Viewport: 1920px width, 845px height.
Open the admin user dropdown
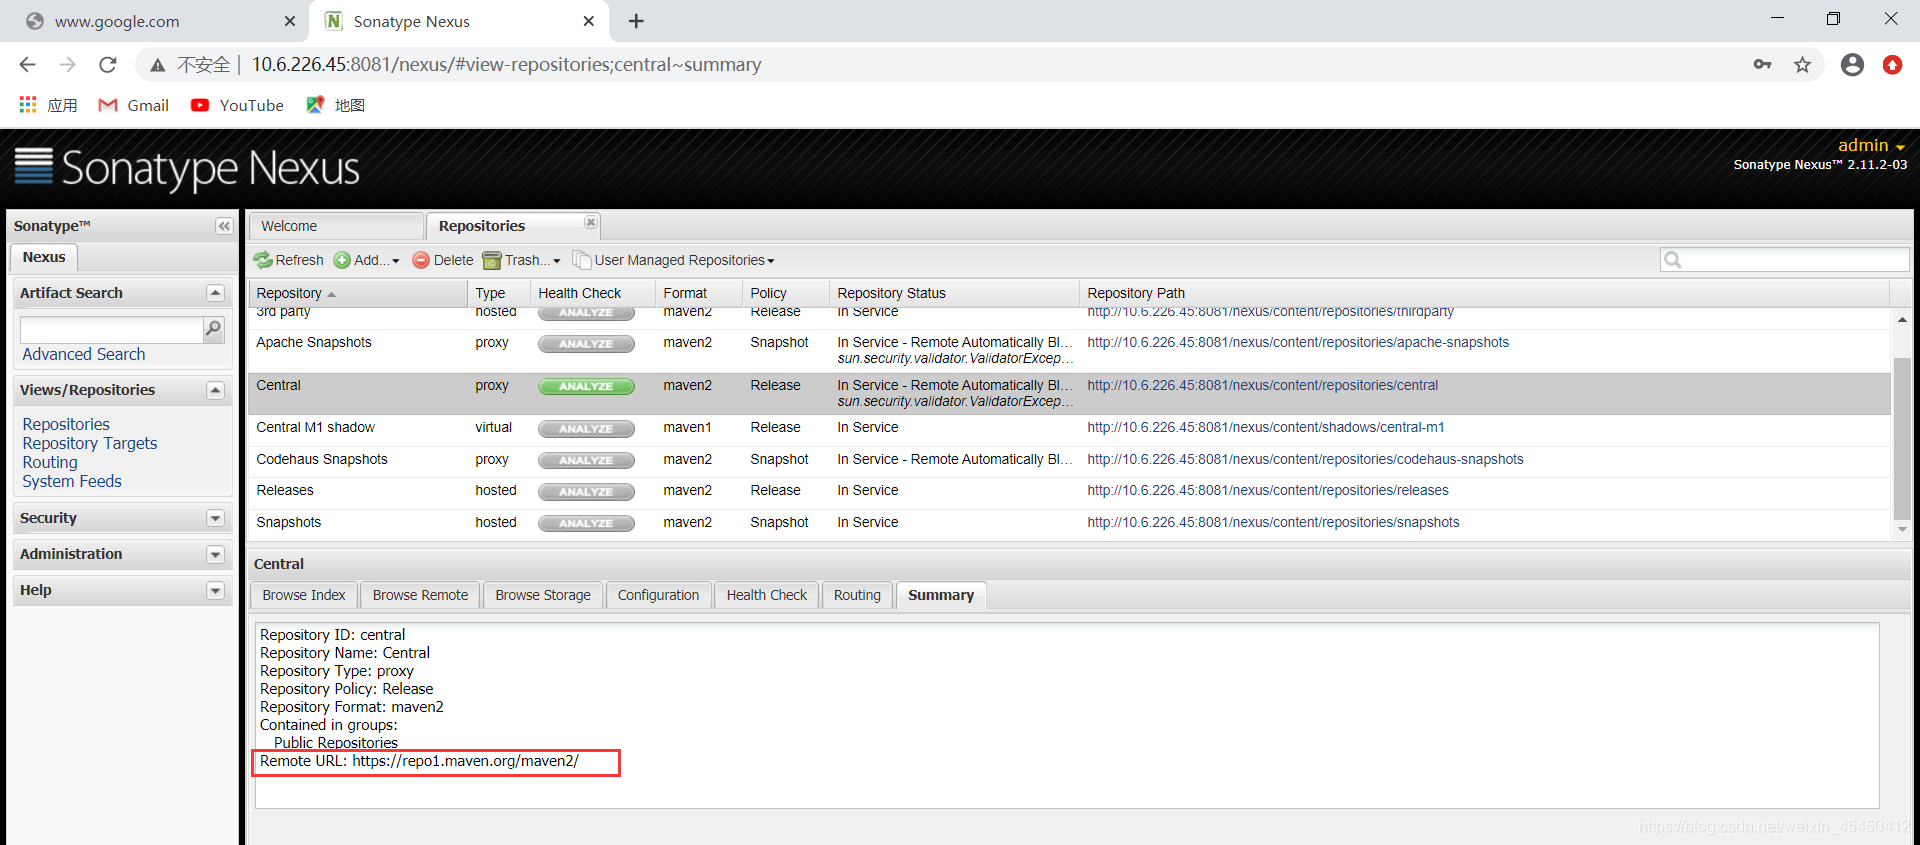click(1871, 146)
